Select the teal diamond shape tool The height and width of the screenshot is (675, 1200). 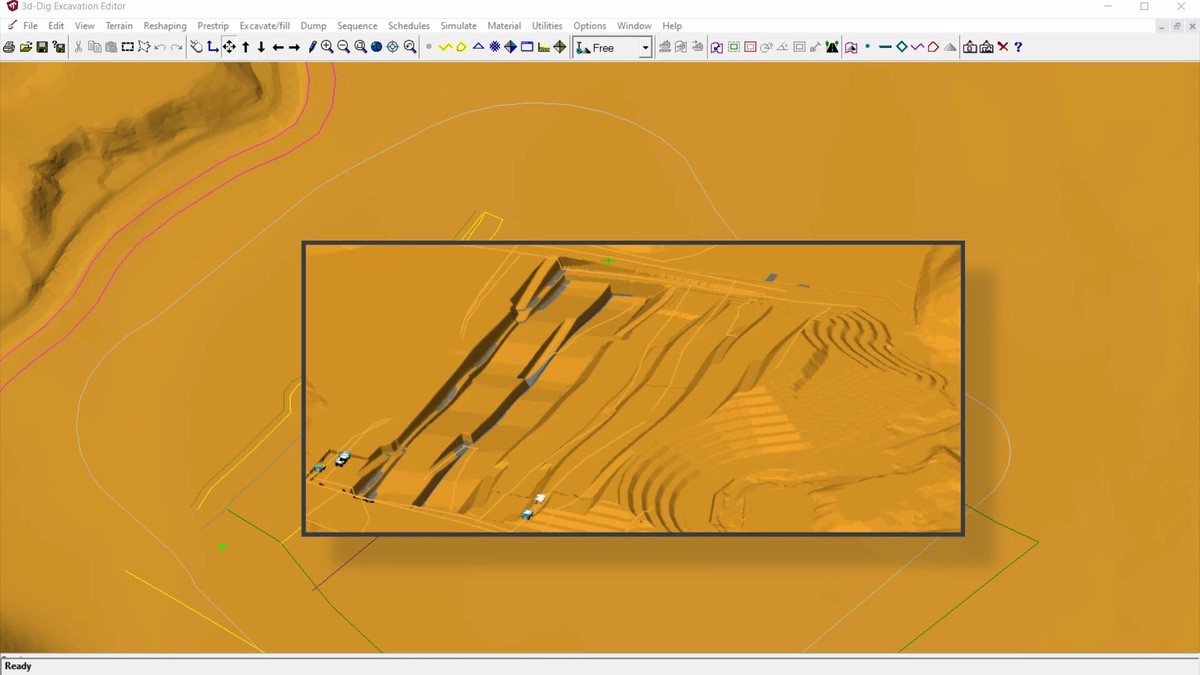tap(901, 47)
